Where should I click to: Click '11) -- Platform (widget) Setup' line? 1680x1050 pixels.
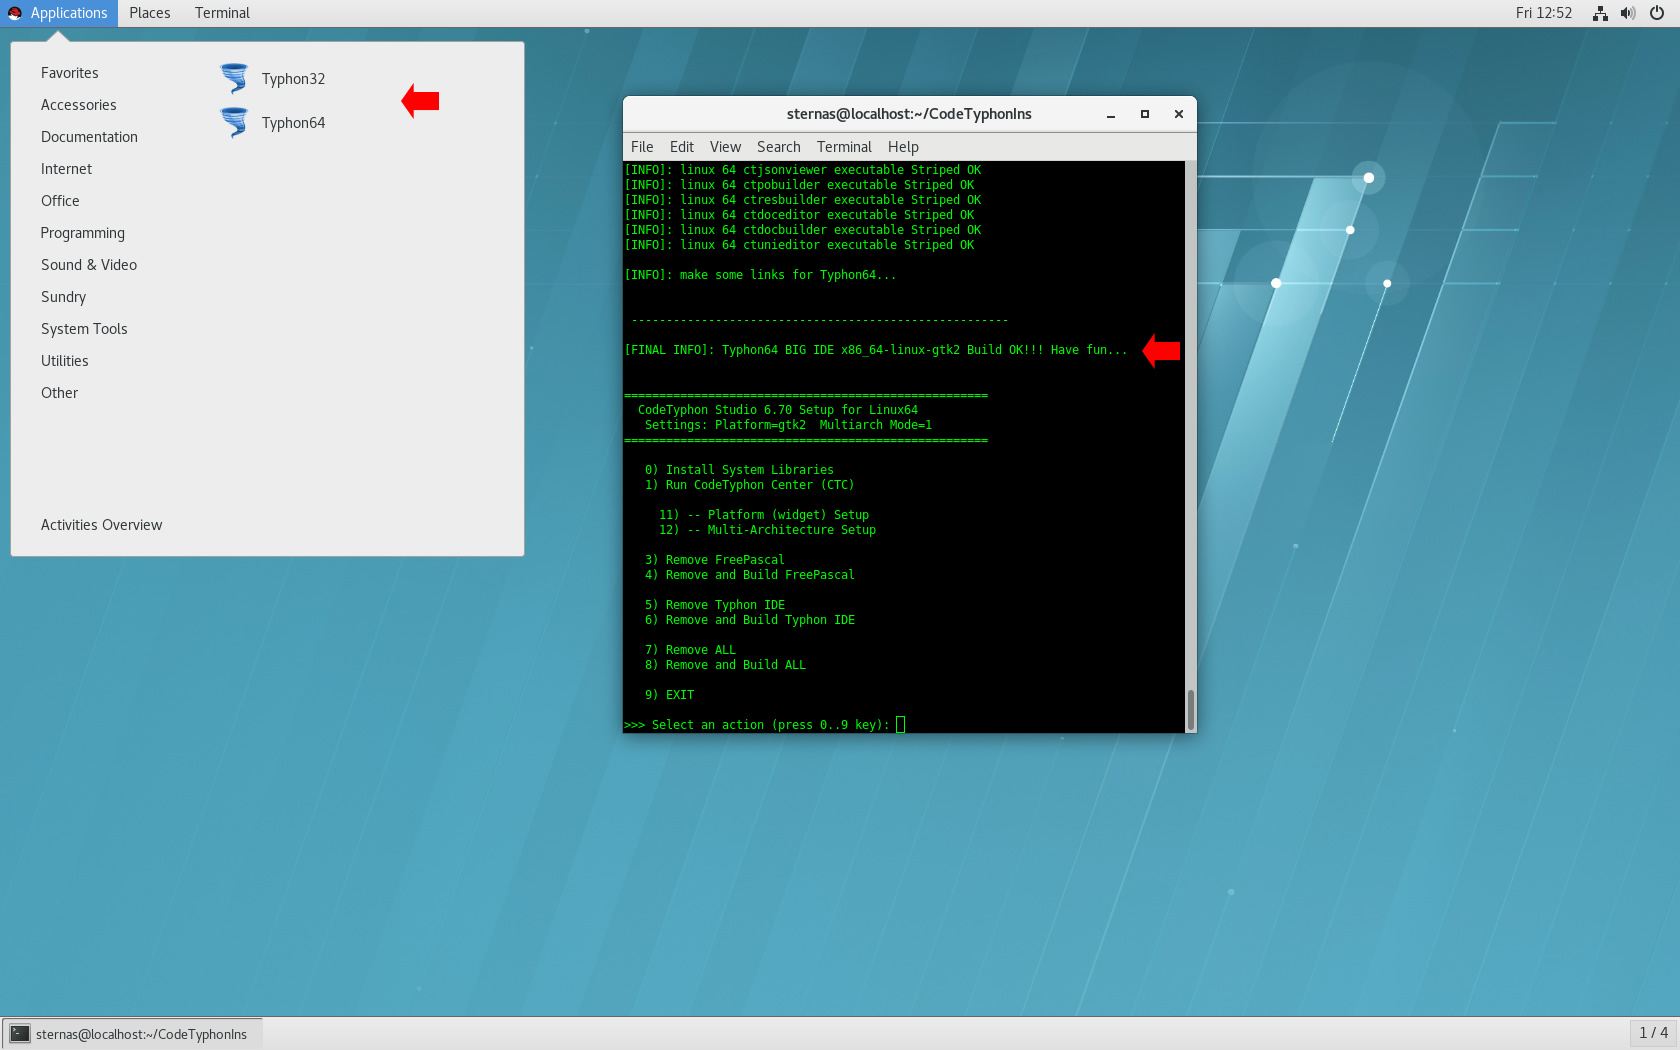[764, 515]
